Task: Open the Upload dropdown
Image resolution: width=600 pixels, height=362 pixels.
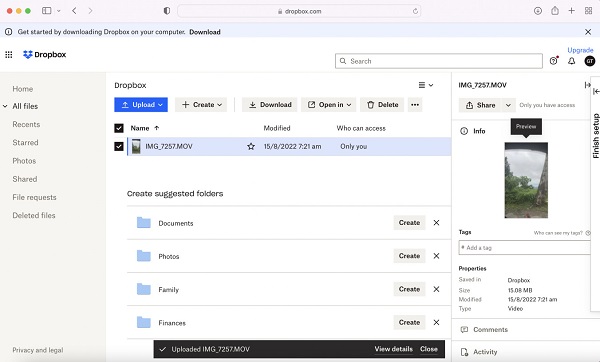Action: point(141,104)
